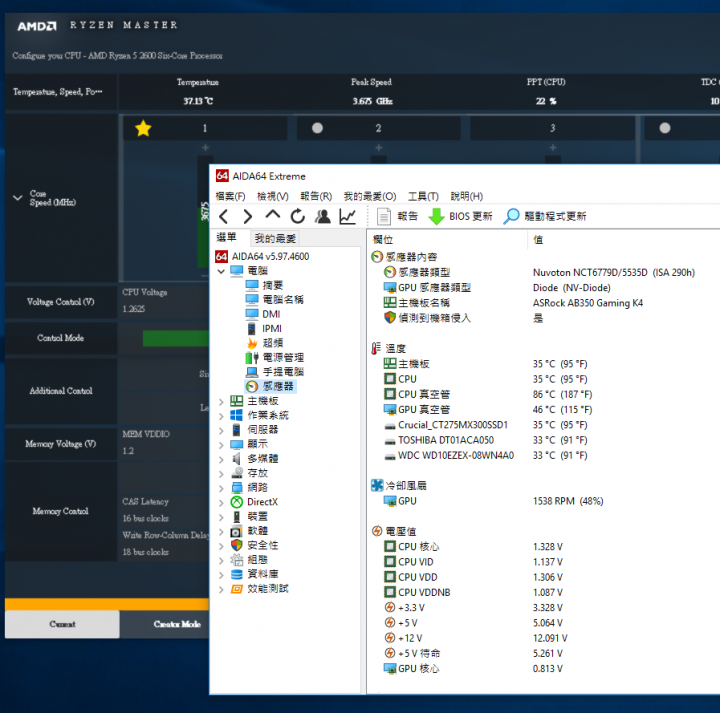720x713 pixels.
Task: Expand the 多媒體 tree node
Action: pyautogui.click(x=221, y=460)
